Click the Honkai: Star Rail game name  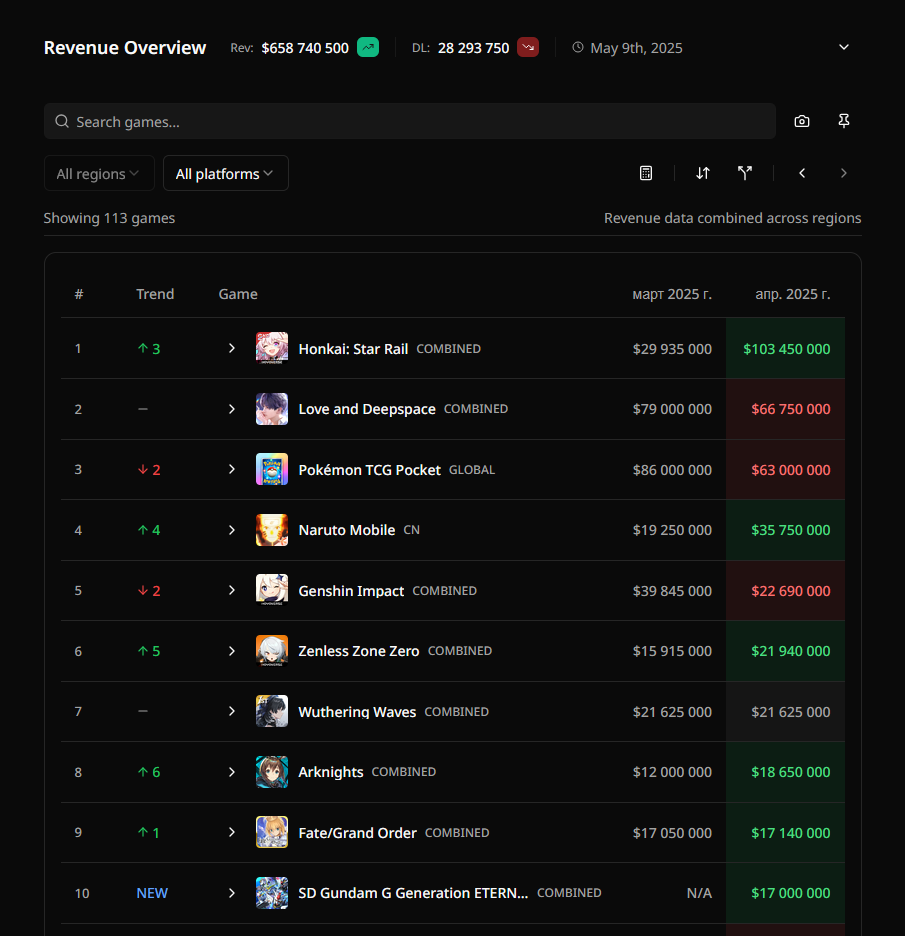(353, 349)
